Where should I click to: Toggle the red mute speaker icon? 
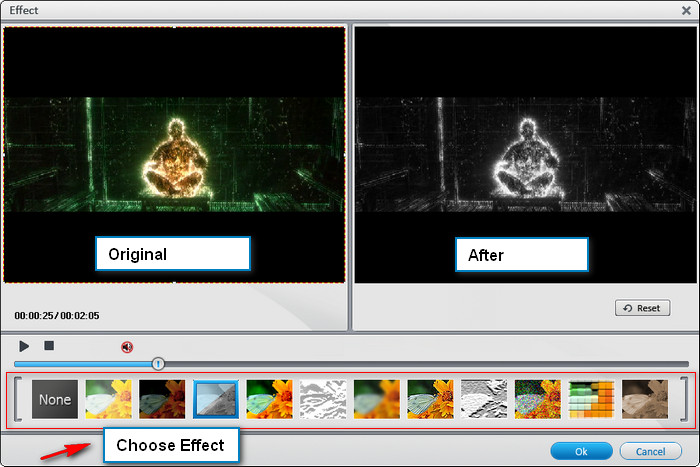click(127, 347)
